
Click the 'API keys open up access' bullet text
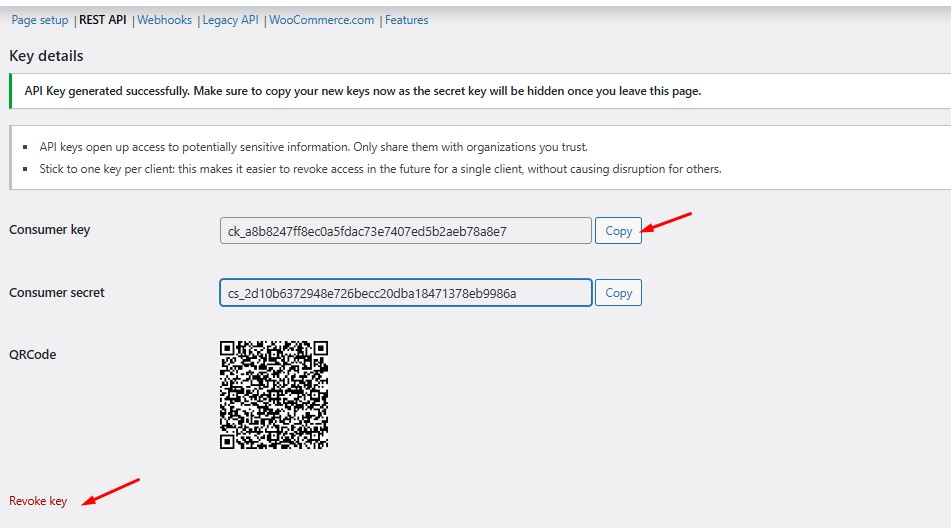click(314, 147)
